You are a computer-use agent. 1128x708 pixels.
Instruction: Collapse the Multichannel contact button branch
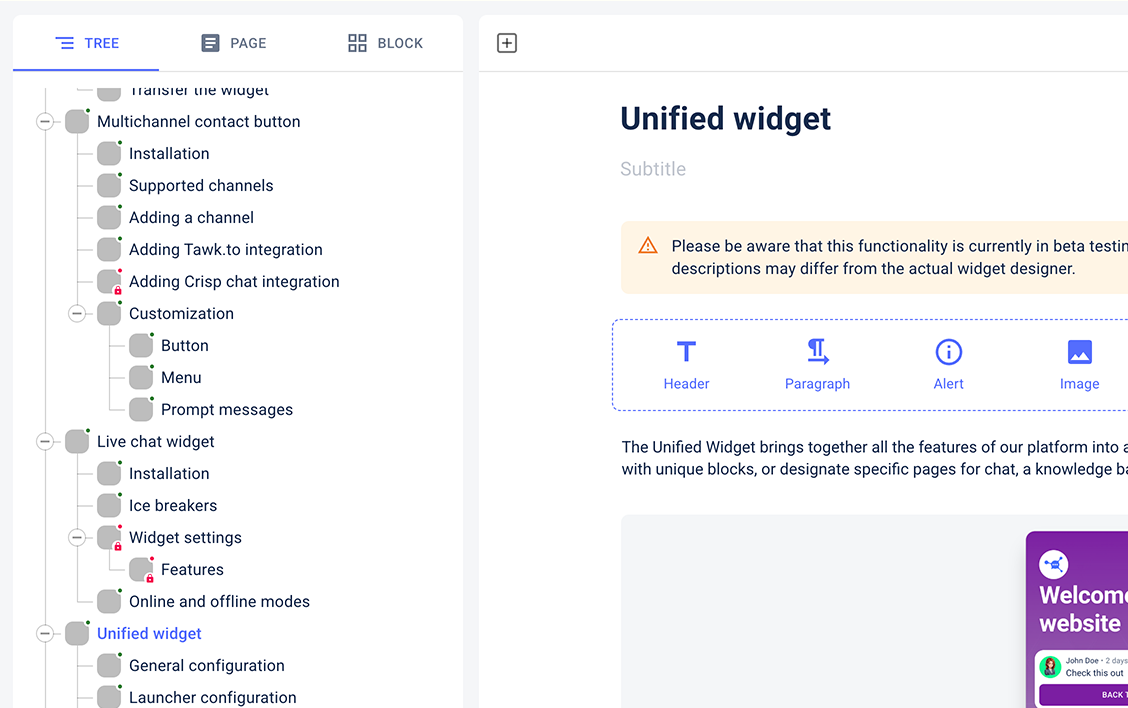(44, 121)
